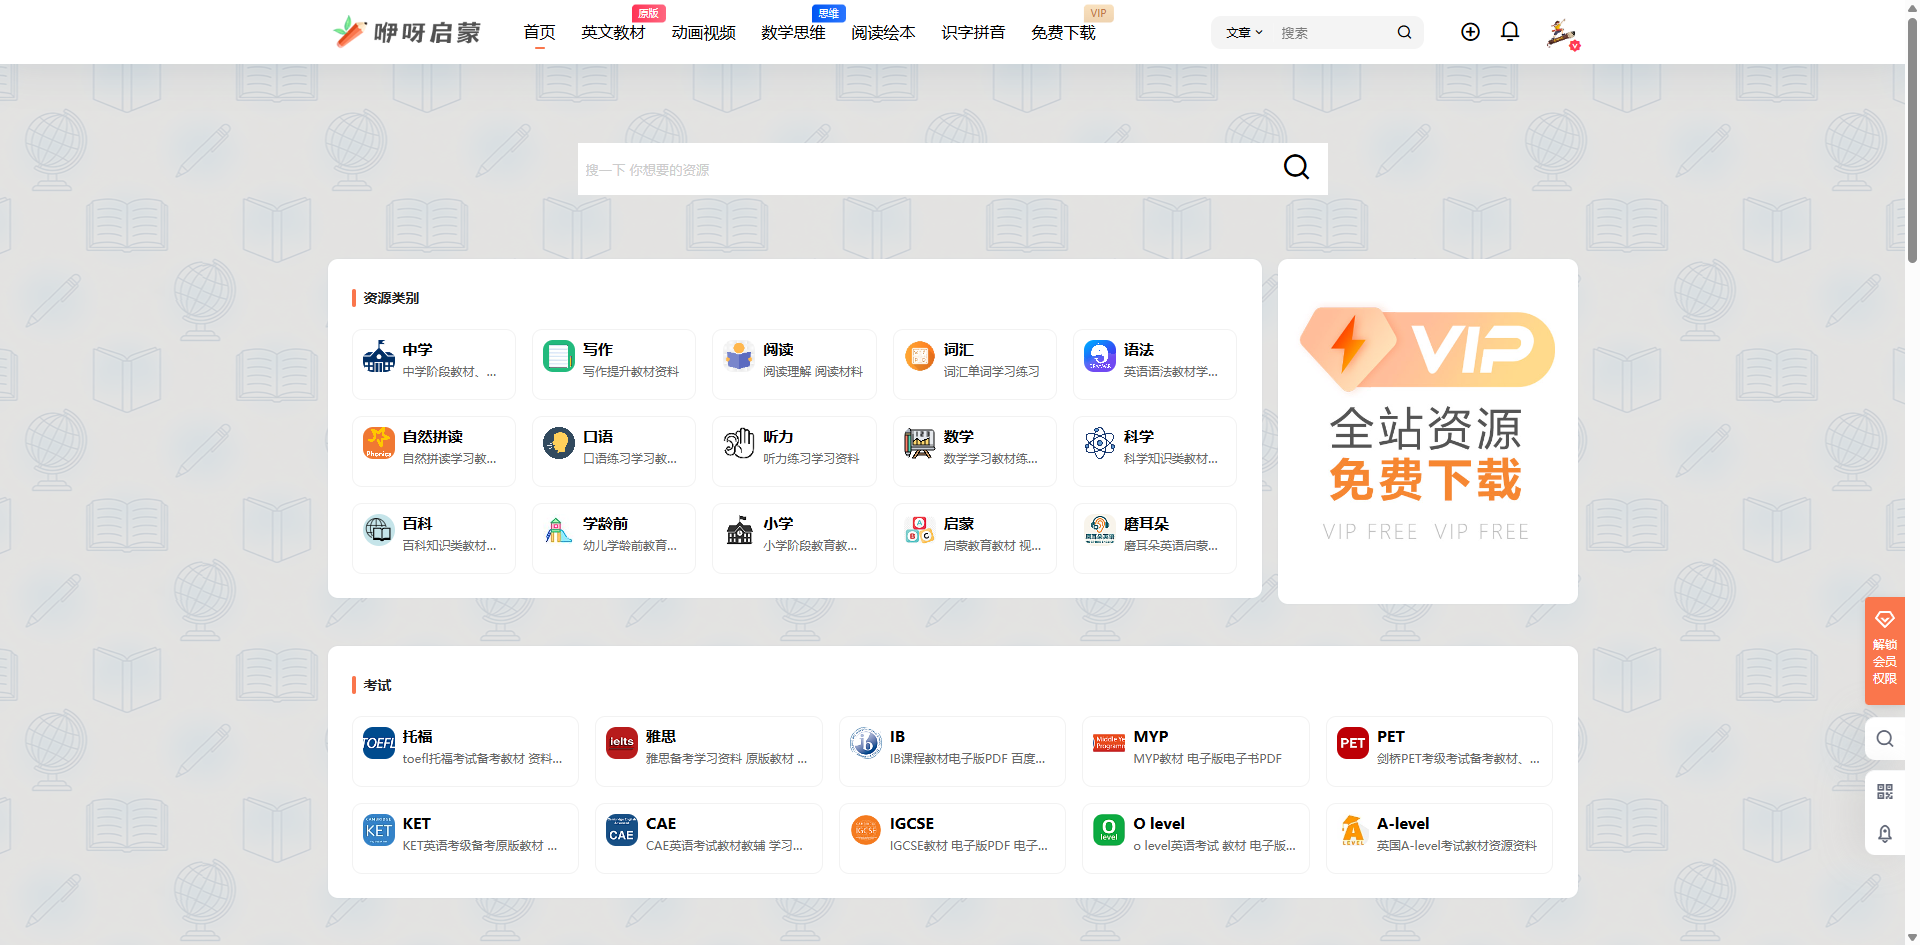Expand the 文章 search type dropdown
1920x945 pixels.
tap(1242, 32)
